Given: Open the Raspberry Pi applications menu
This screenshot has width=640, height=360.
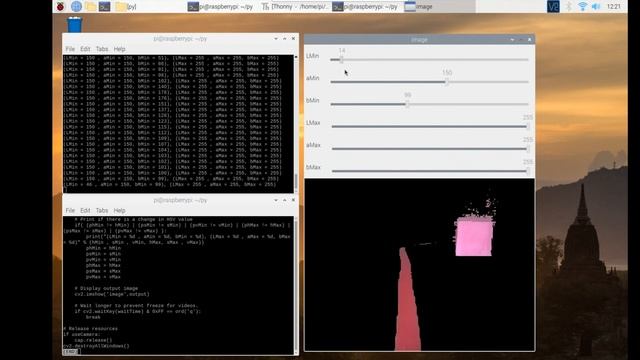Looking at the screenshot, I should coord(60,6).
